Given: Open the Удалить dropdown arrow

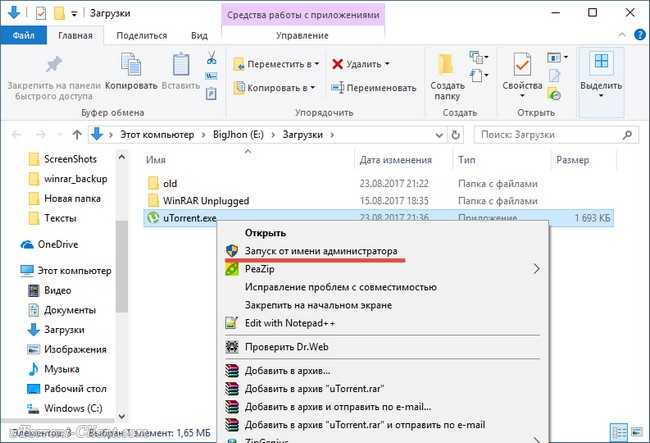Looking at the screenshot, I should coord(387,64).
